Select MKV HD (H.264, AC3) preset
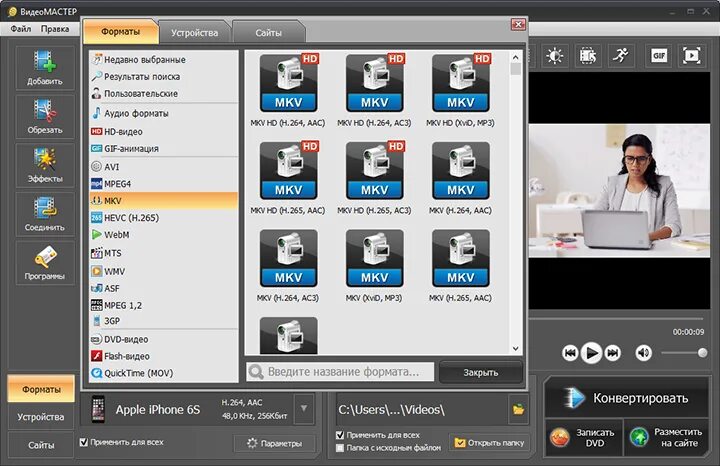 pos(374,91)
